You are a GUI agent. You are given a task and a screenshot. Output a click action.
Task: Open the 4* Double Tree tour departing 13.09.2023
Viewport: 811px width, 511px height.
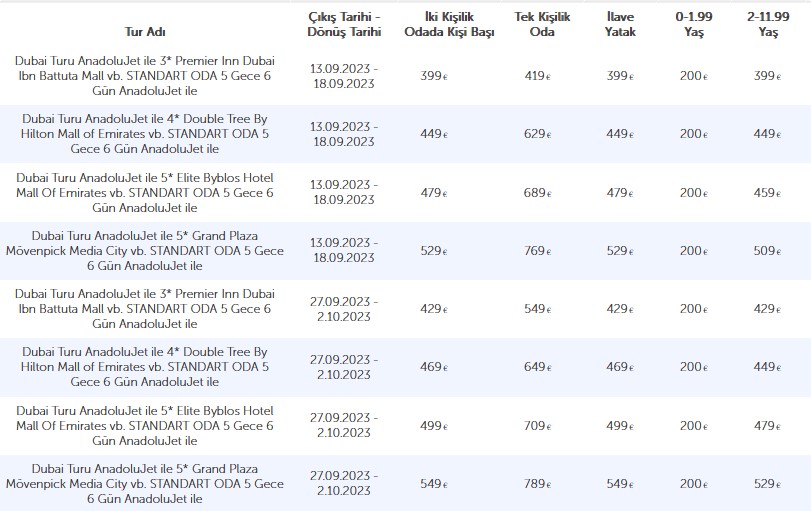point(145,134)
